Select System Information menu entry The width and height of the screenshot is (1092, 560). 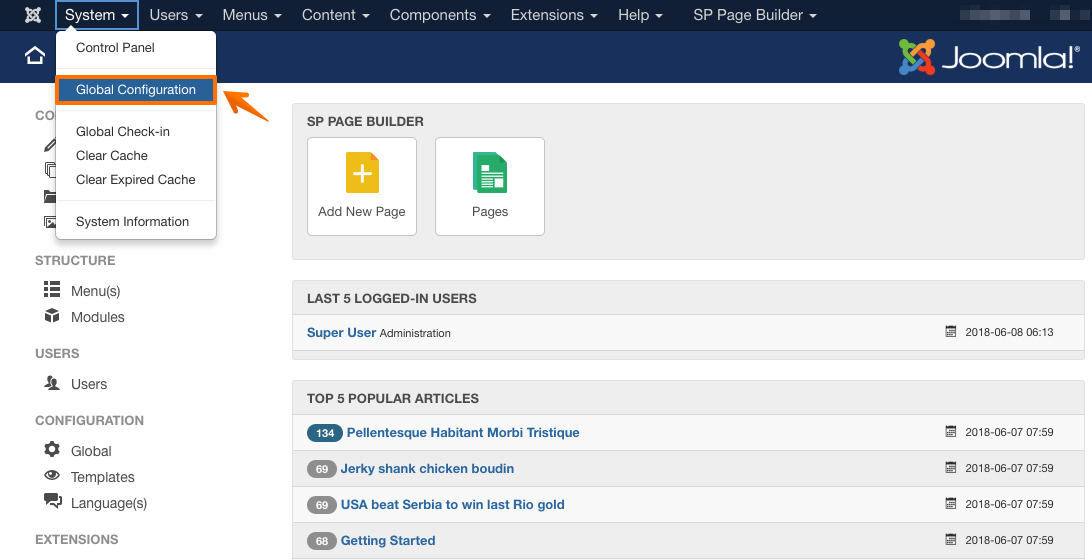(132, 222)
